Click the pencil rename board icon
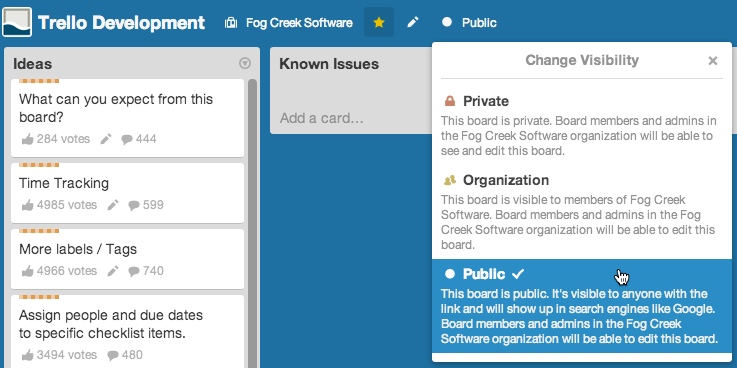 pyautogui.click(x=413, y=22)
